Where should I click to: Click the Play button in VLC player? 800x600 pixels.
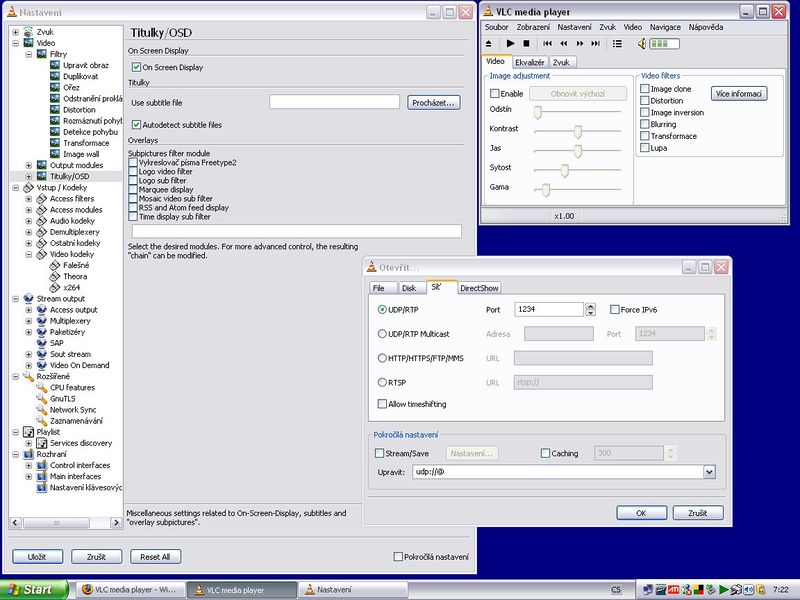pyautogui.click(x=511, y=44)
